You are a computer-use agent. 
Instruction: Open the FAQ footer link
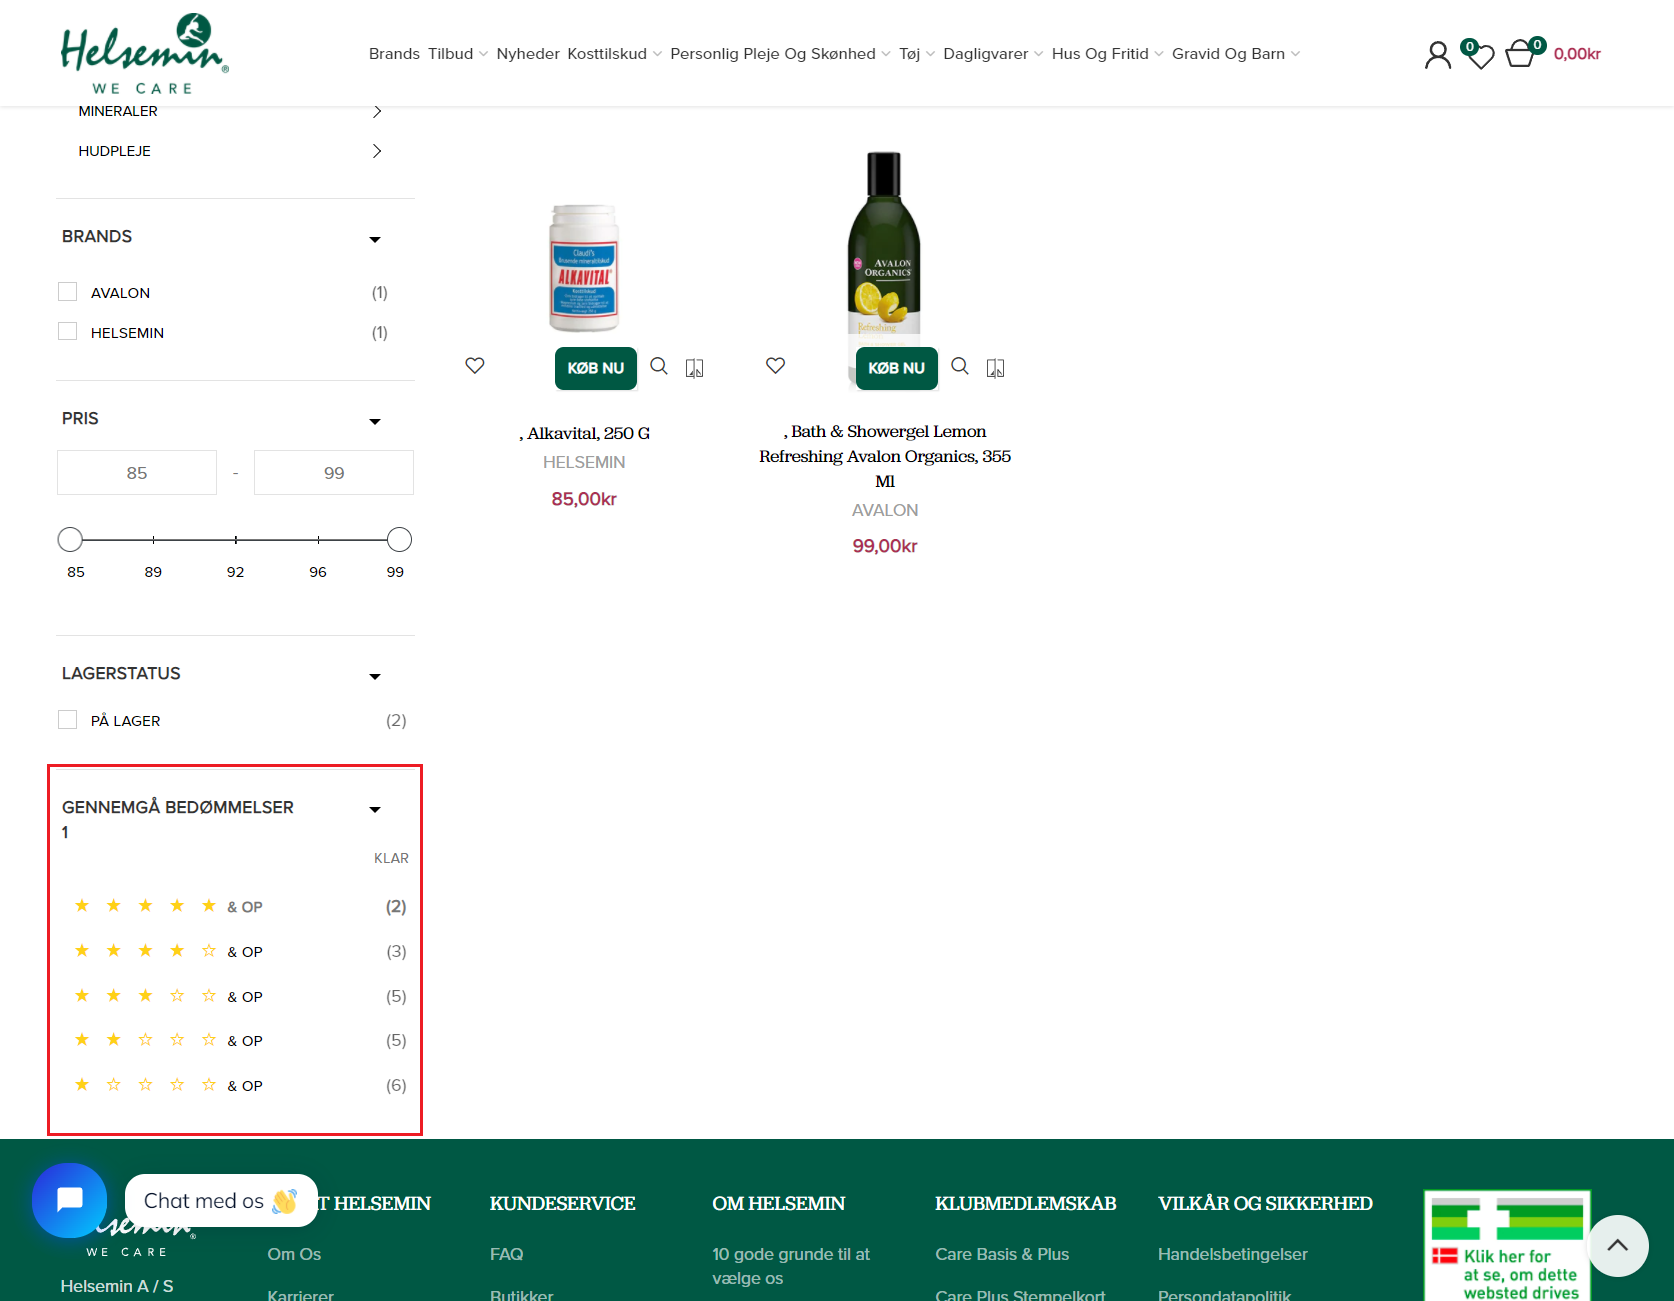click(x=506, y=1254)
